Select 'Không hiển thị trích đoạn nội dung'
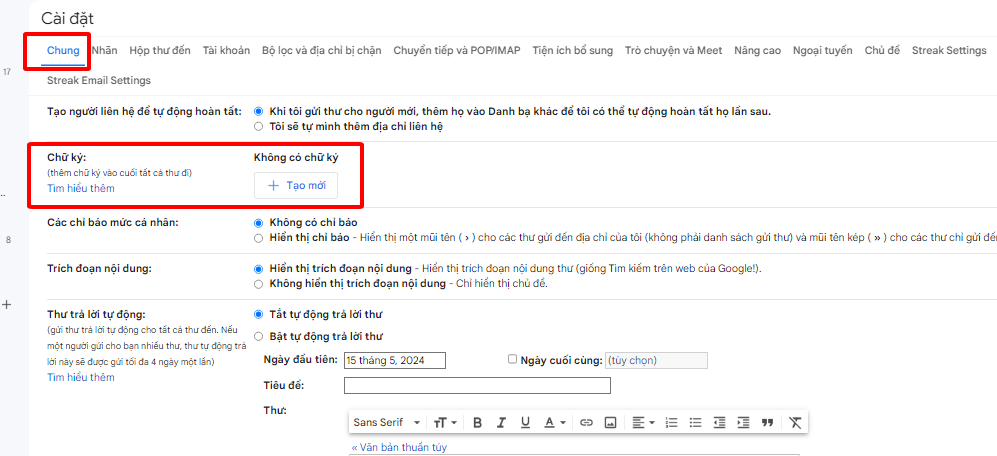Image resolution: width=997 pixels, height=456 pixels. point(259,284)
